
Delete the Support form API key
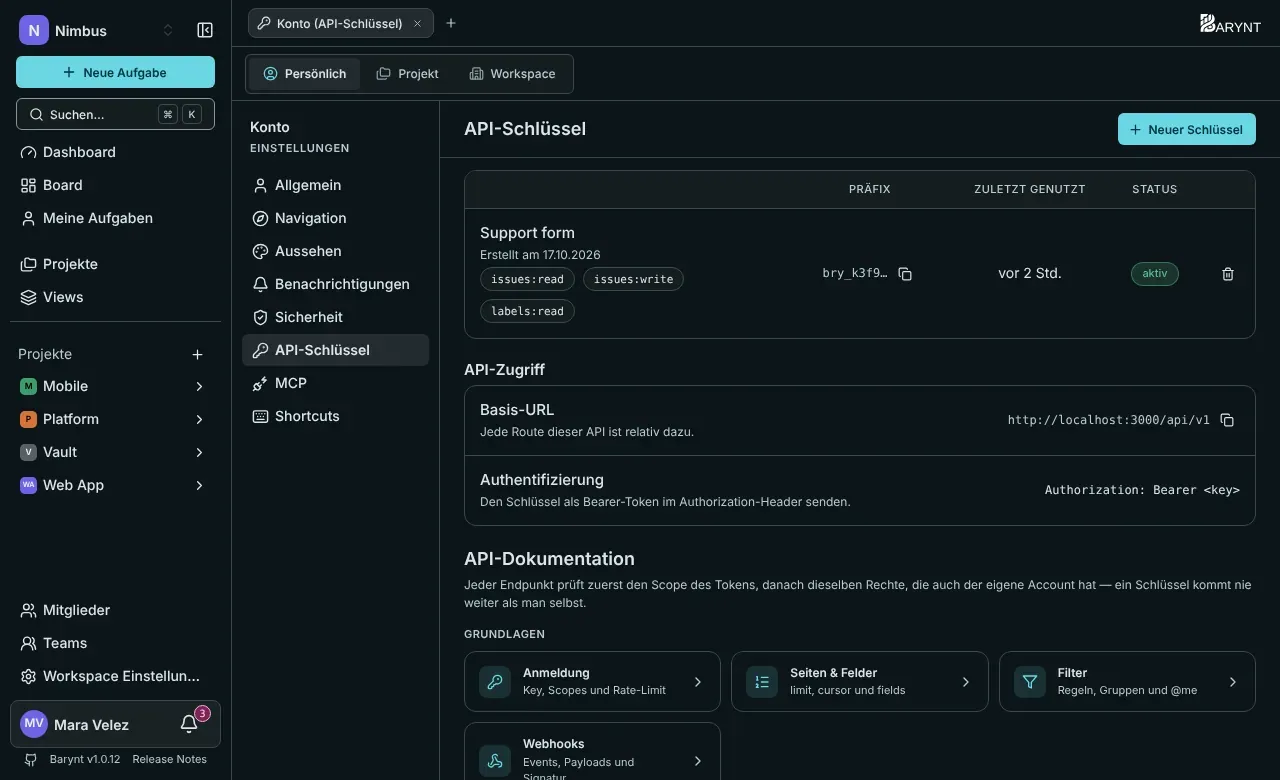click(1228, 274)
